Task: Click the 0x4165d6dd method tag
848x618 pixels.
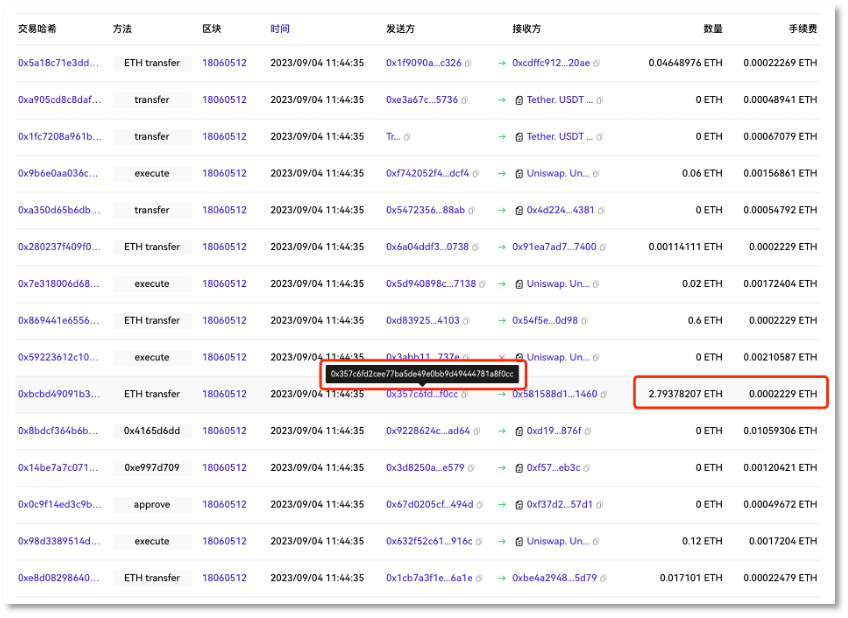Action: [152, 431]
